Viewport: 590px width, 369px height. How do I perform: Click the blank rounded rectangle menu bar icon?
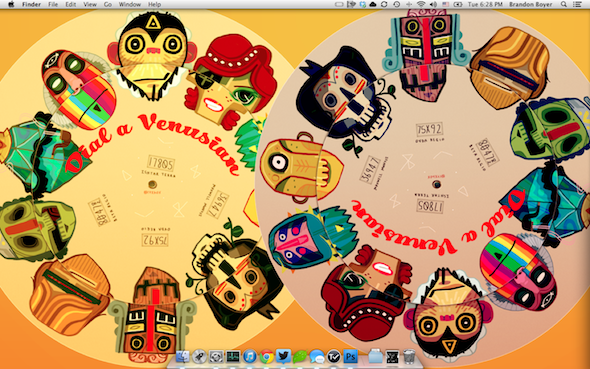339,5
